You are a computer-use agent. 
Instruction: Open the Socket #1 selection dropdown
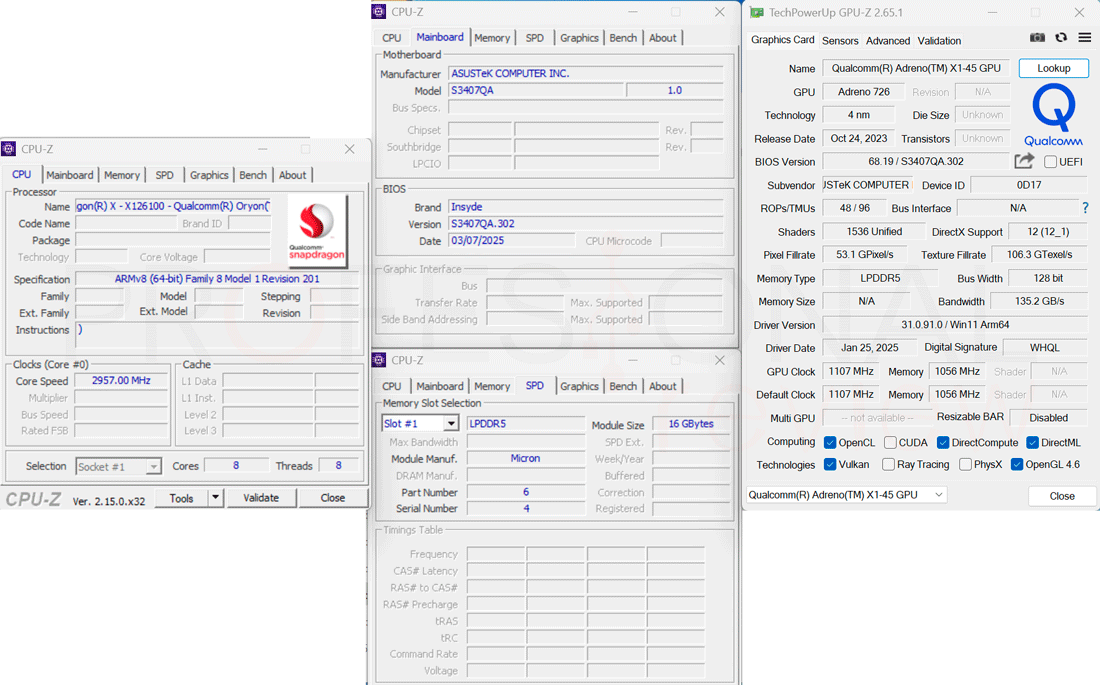tap(153, 467)
